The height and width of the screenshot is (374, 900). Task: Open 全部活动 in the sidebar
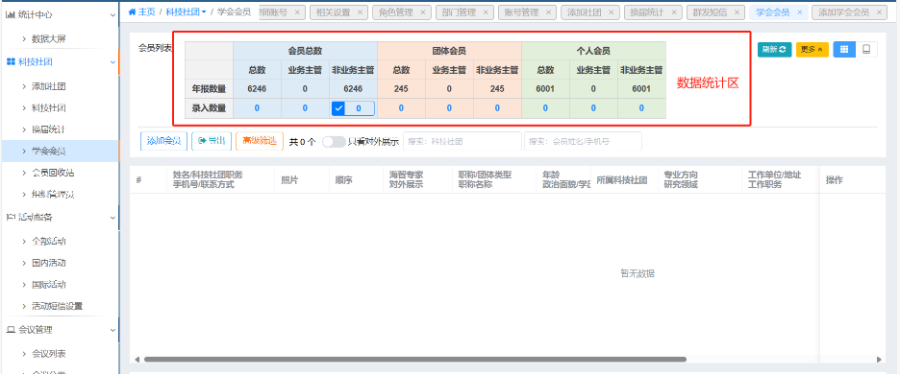(49, 241)
